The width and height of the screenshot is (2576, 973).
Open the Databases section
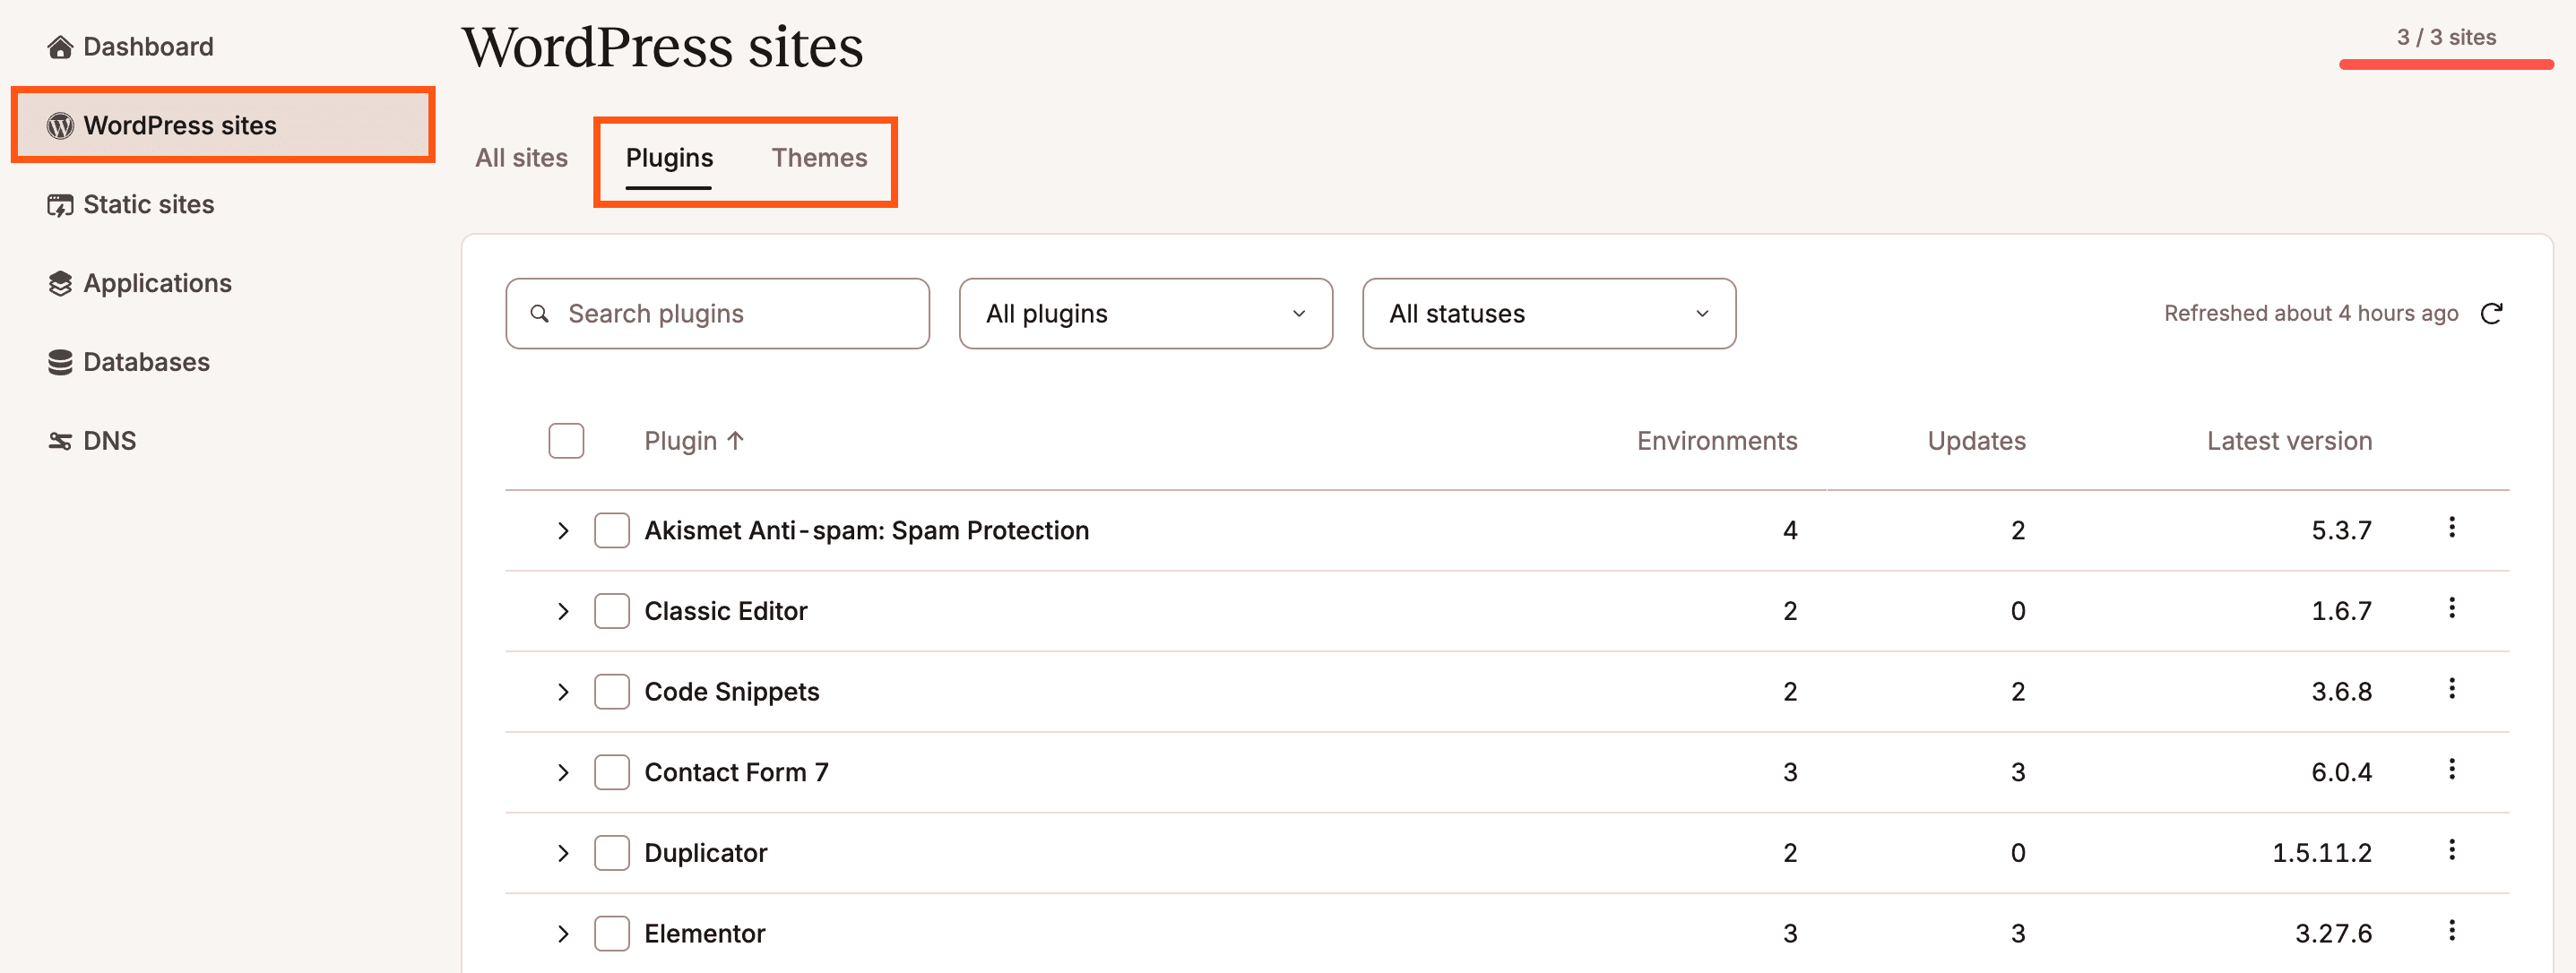tap(146, 362)
